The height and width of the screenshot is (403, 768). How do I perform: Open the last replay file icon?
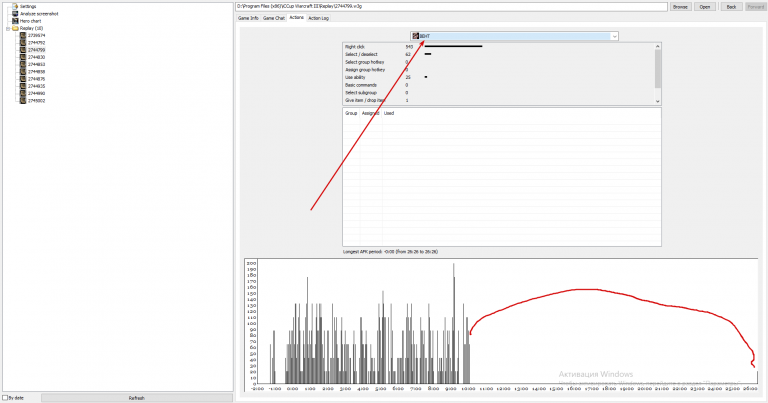click(23, 100)
